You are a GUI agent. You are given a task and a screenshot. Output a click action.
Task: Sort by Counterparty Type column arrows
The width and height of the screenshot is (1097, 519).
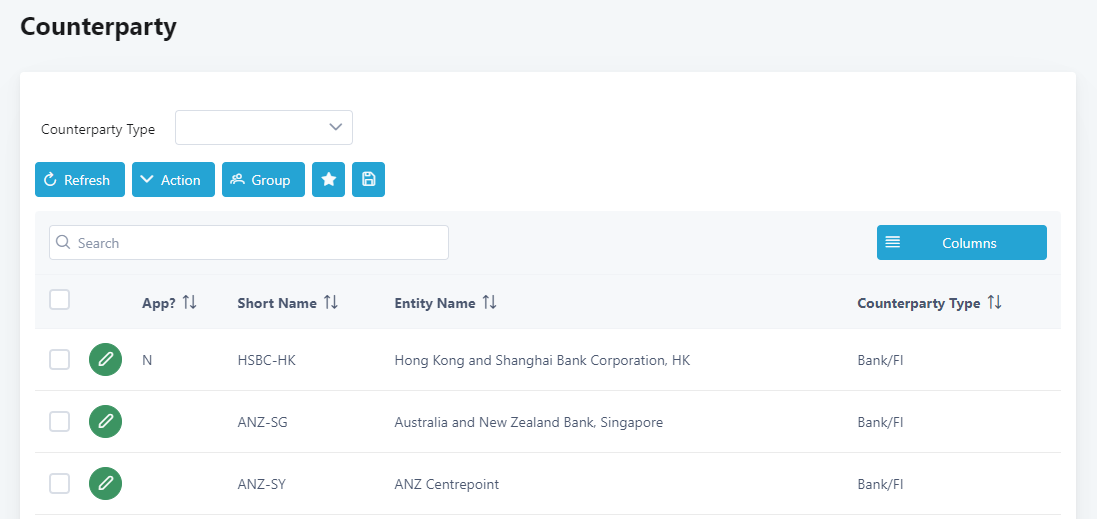tap(994, 303)
